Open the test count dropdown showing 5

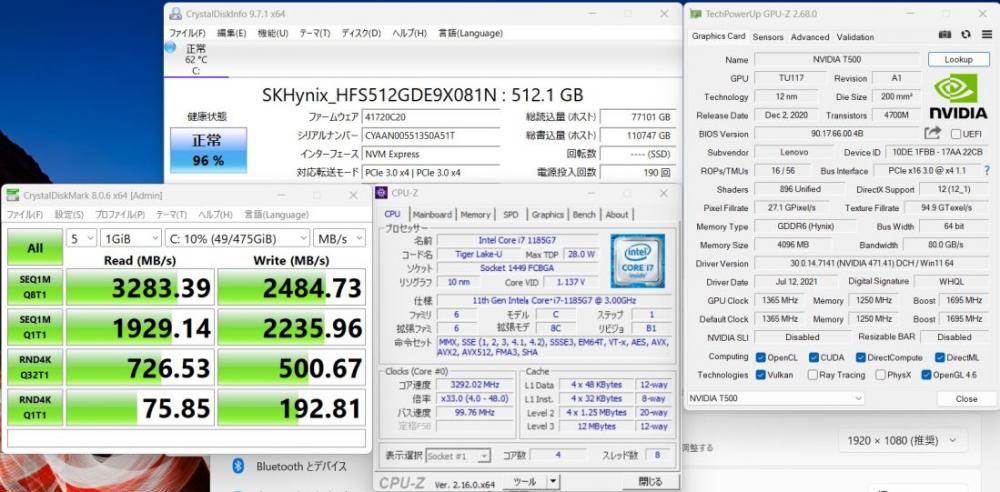click(81, 239)
